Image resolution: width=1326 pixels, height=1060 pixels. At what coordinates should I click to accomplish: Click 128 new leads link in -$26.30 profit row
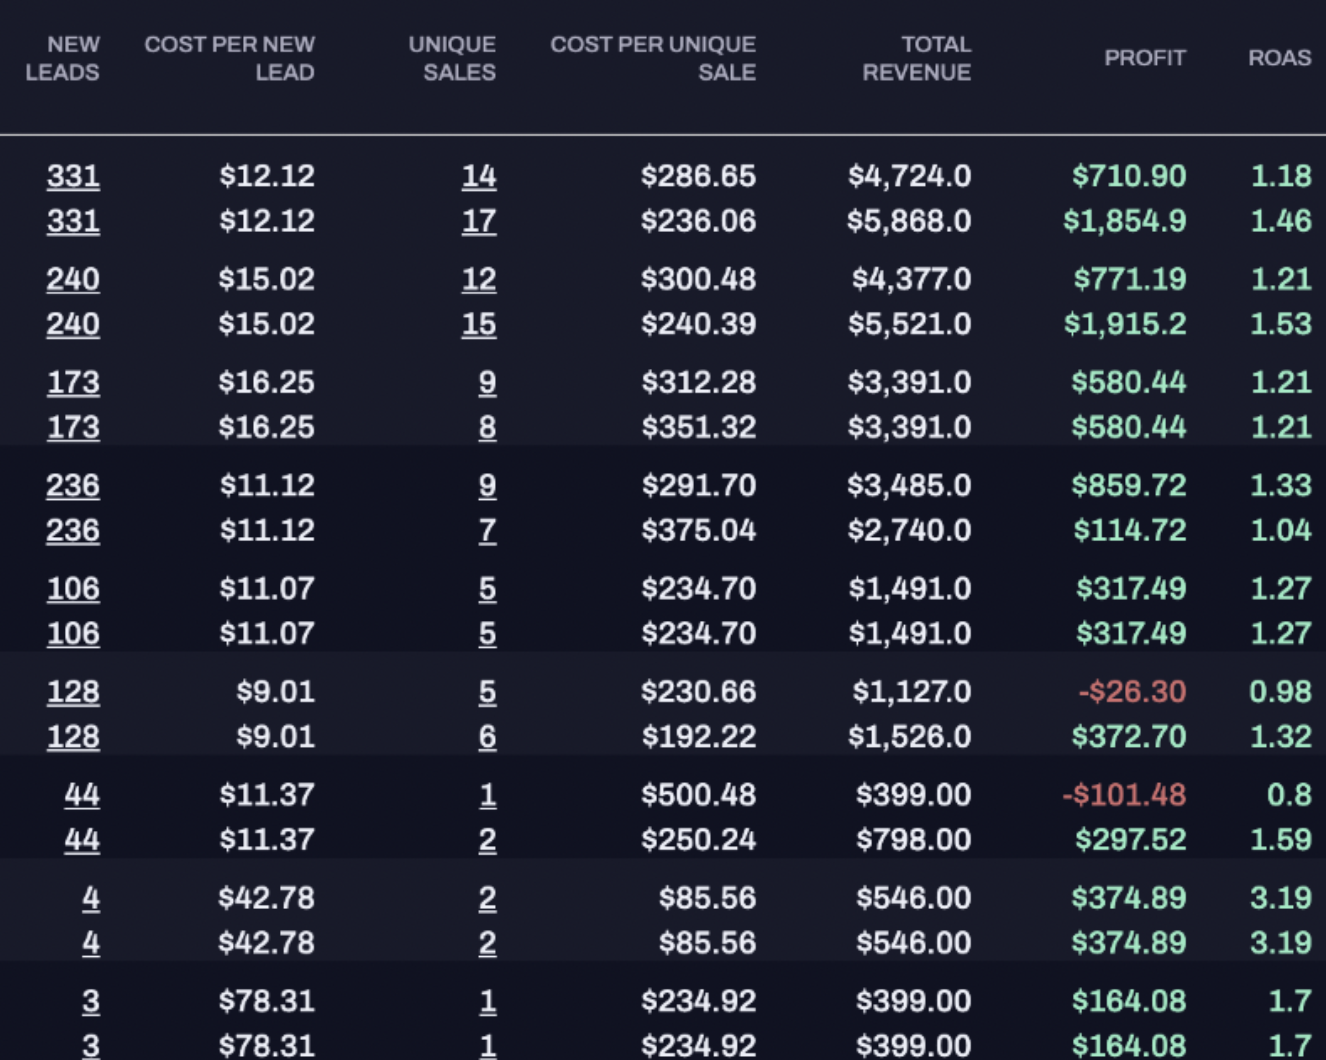[73, 692]
